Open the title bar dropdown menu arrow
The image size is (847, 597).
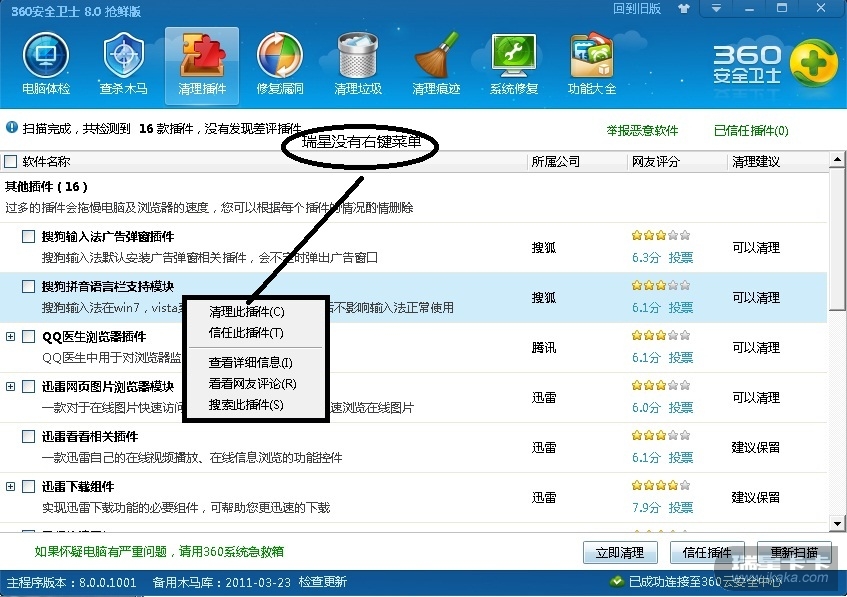716,9
